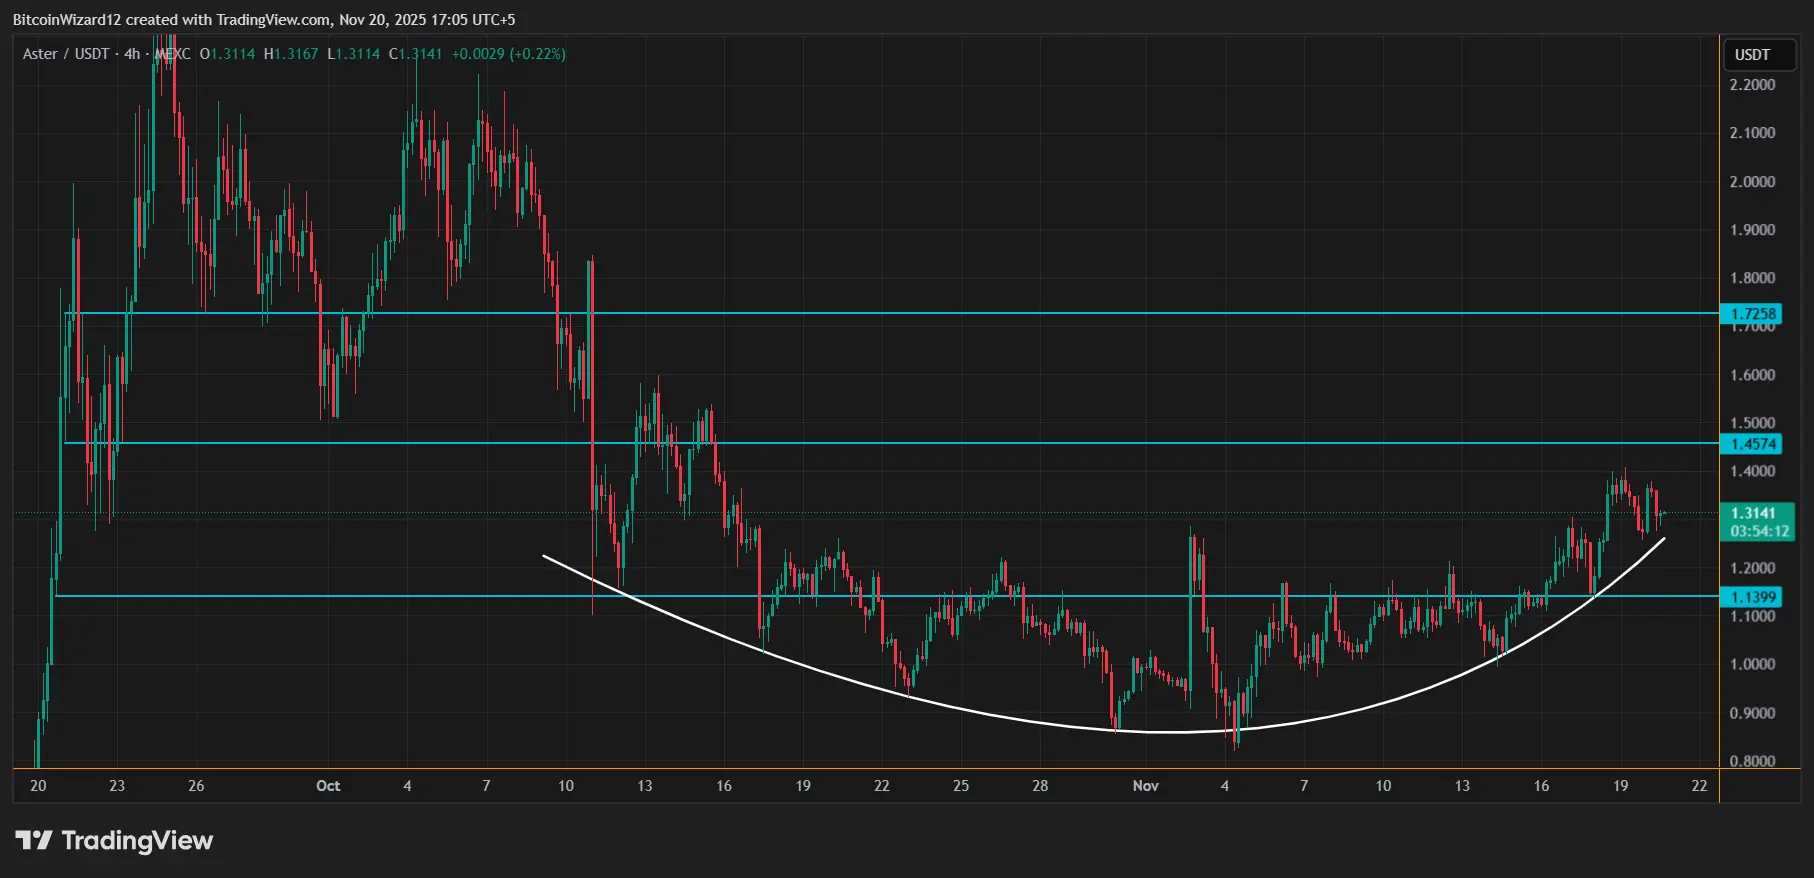Image resolution: width=1814 pixels, height=878 pixels.
Task: Click the 1.0000 price scale label
Action: tap(1752, 665)
